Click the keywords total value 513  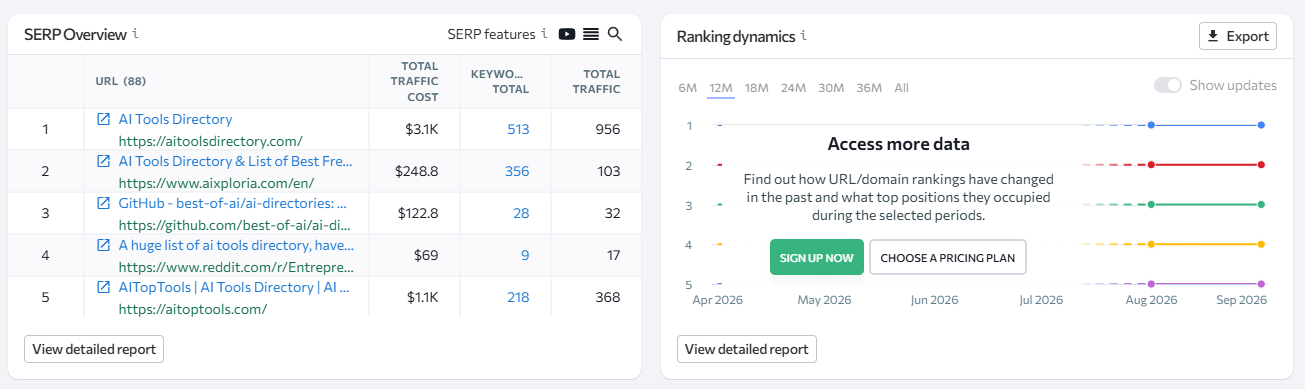pyautogui.click(x=518, y=129)
